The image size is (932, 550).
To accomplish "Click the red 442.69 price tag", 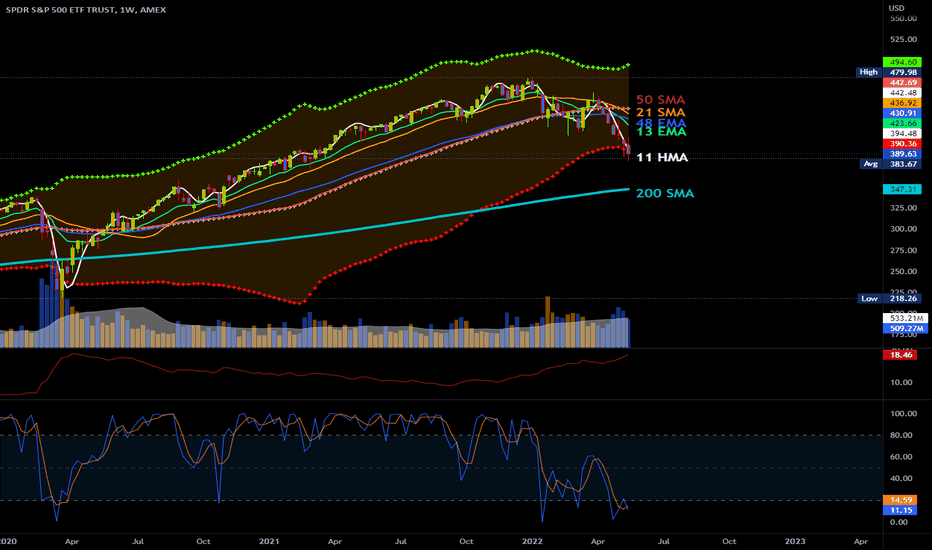I will [902, 83].
